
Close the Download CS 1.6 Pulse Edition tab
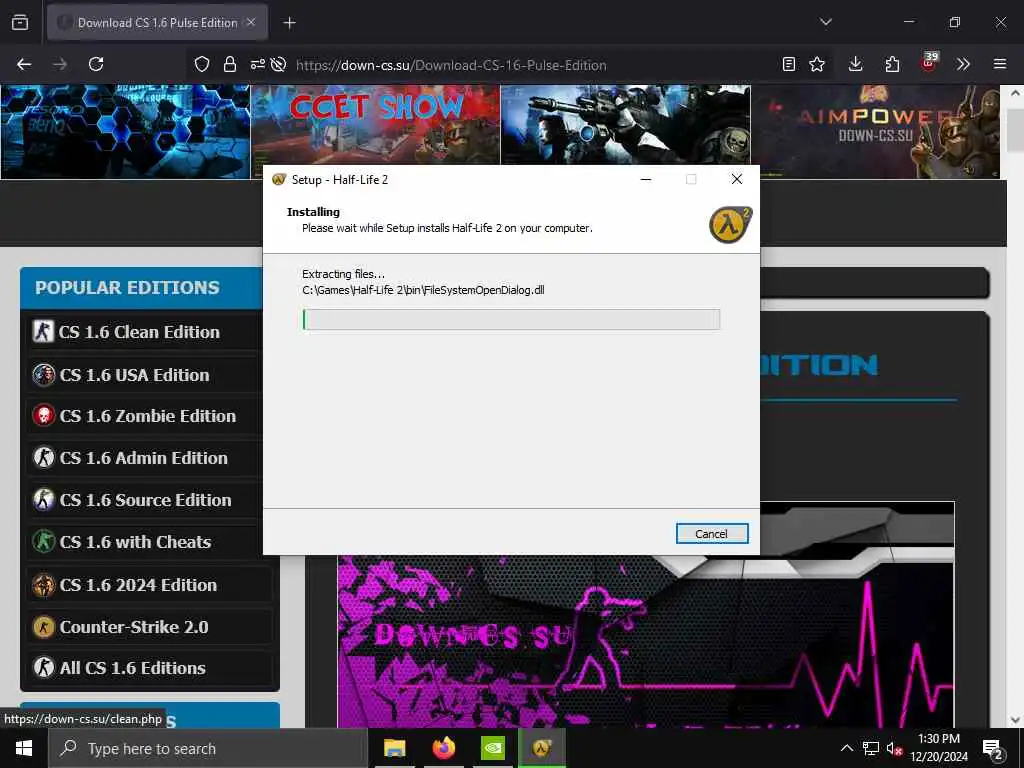coord(251,22)
